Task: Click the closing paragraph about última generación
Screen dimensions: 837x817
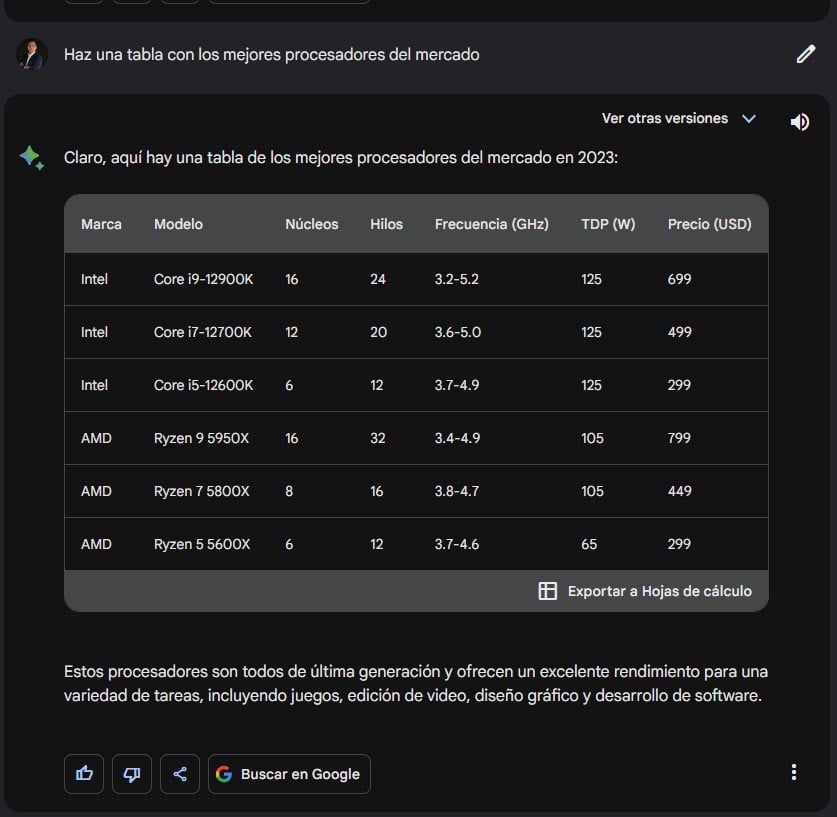Action: (x=416, y=684)
